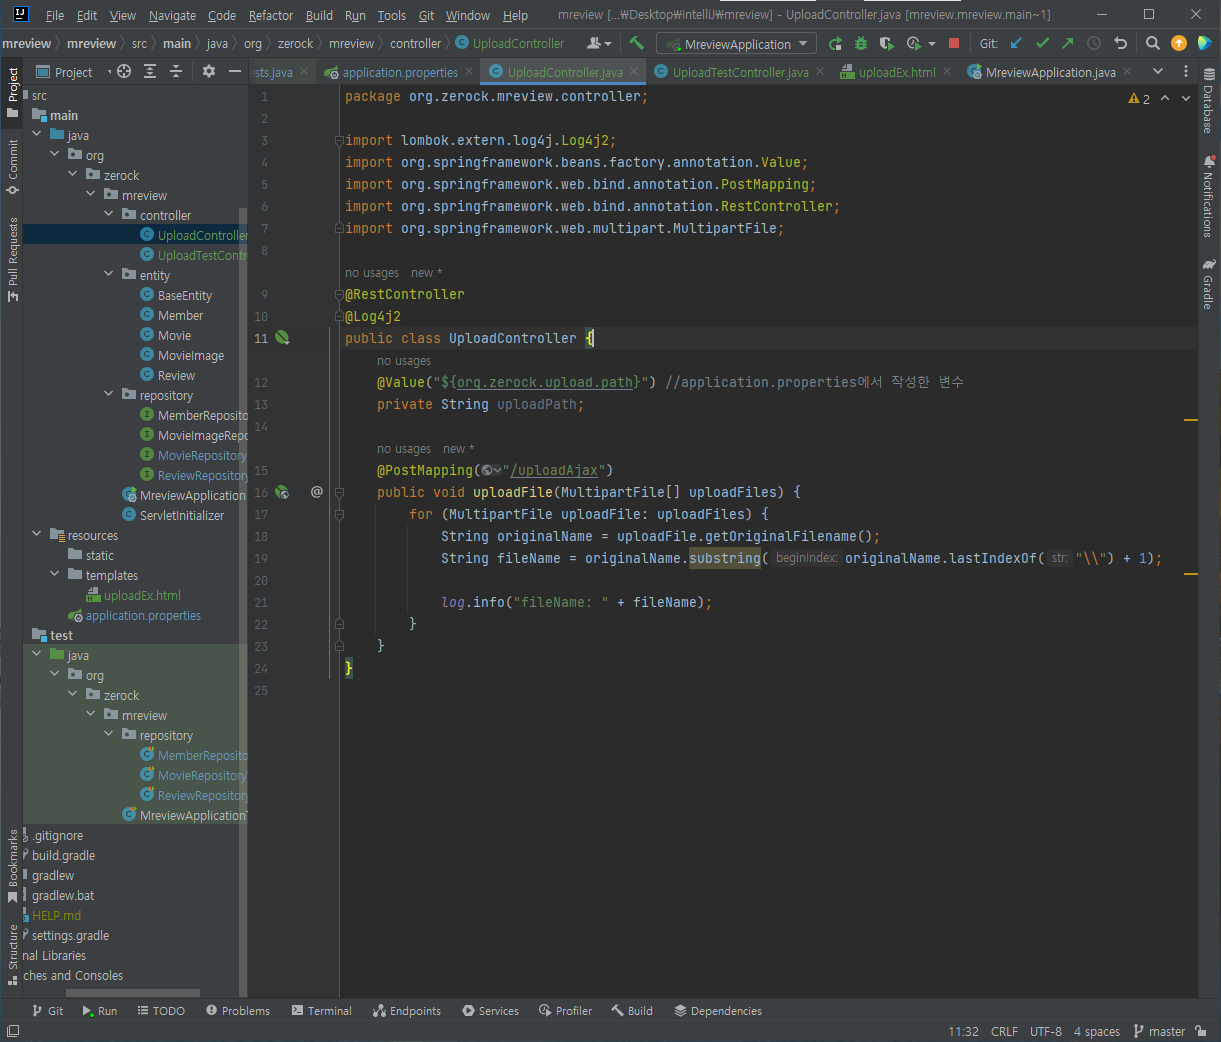Click the Profiler run icon in toolbar
Screen dimensions: 1221x1042
[x=913, y=44]
